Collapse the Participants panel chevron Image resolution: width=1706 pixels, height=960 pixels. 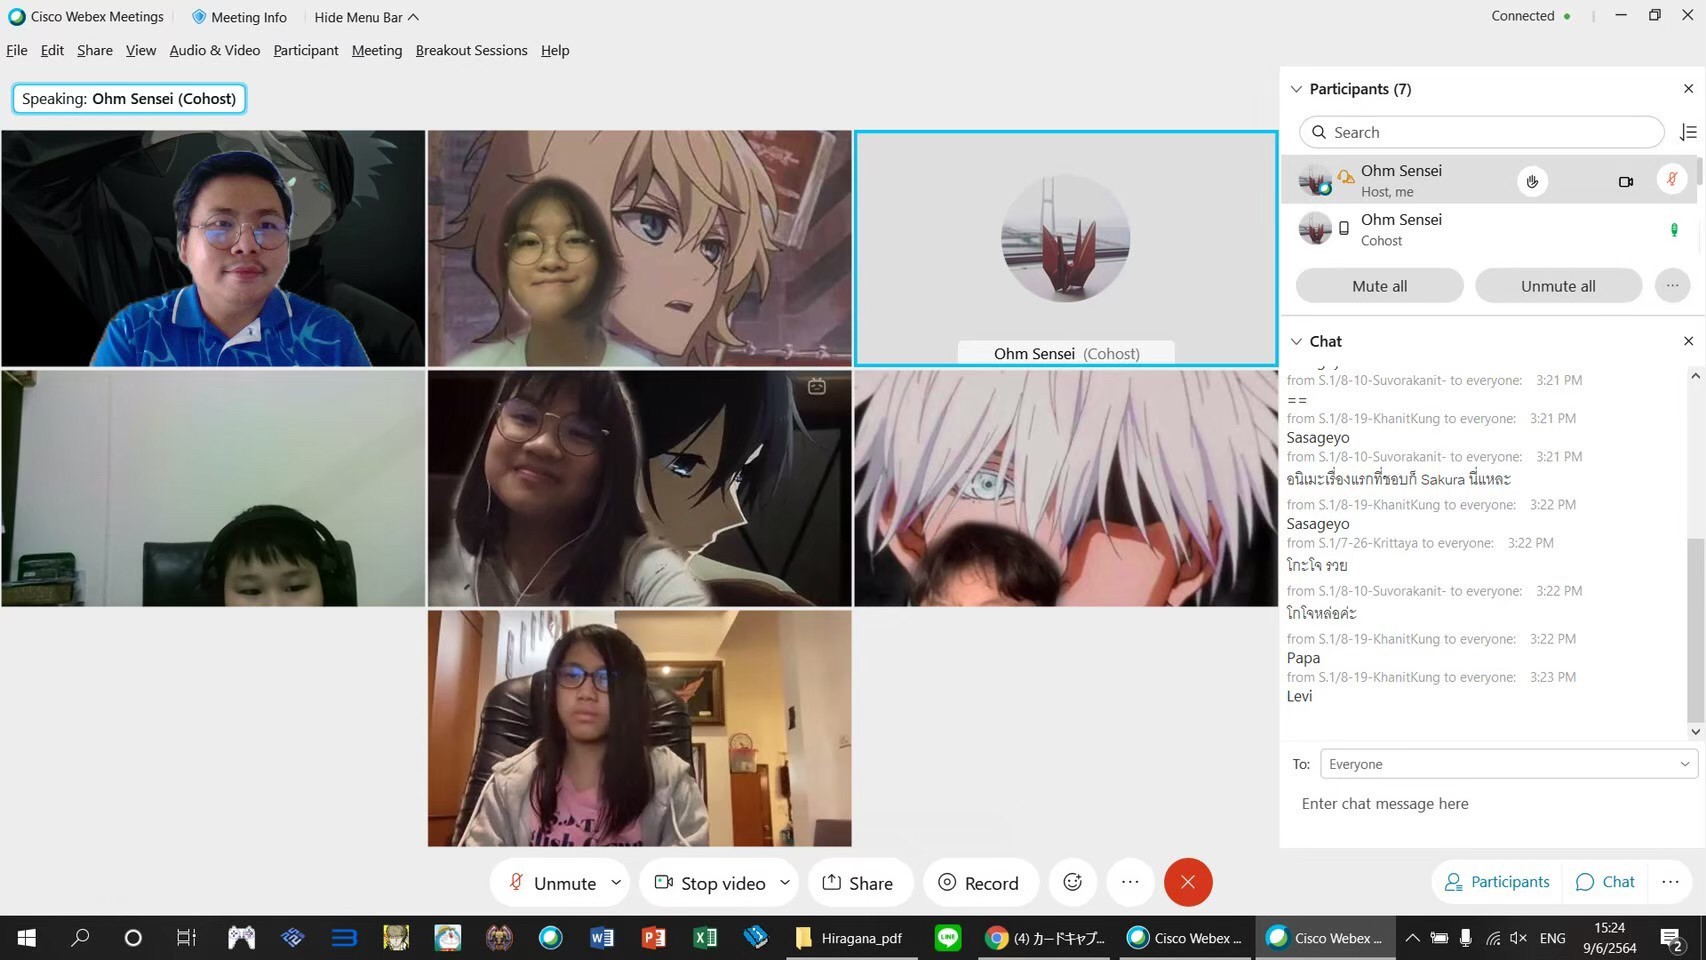point(1297,89)
